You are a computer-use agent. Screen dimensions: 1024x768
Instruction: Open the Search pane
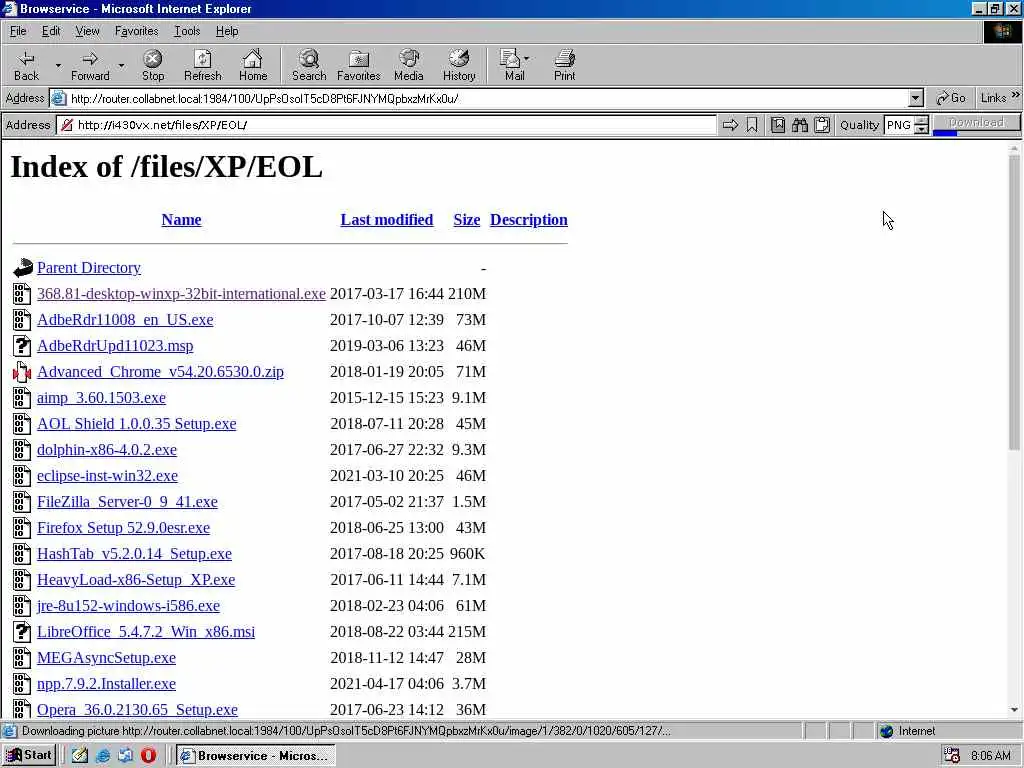coord(309,65)
